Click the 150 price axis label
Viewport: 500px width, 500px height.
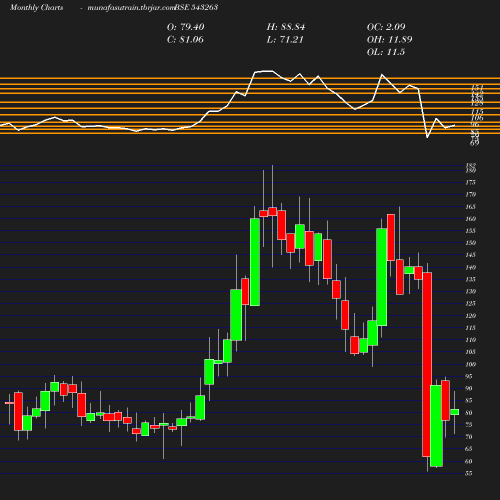[471, 243]
